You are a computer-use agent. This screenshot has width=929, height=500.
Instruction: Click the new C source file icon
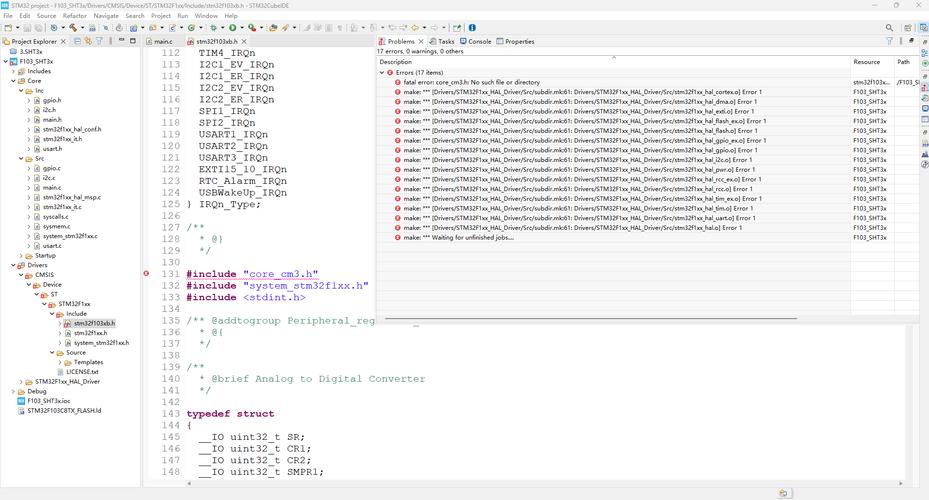172,28
